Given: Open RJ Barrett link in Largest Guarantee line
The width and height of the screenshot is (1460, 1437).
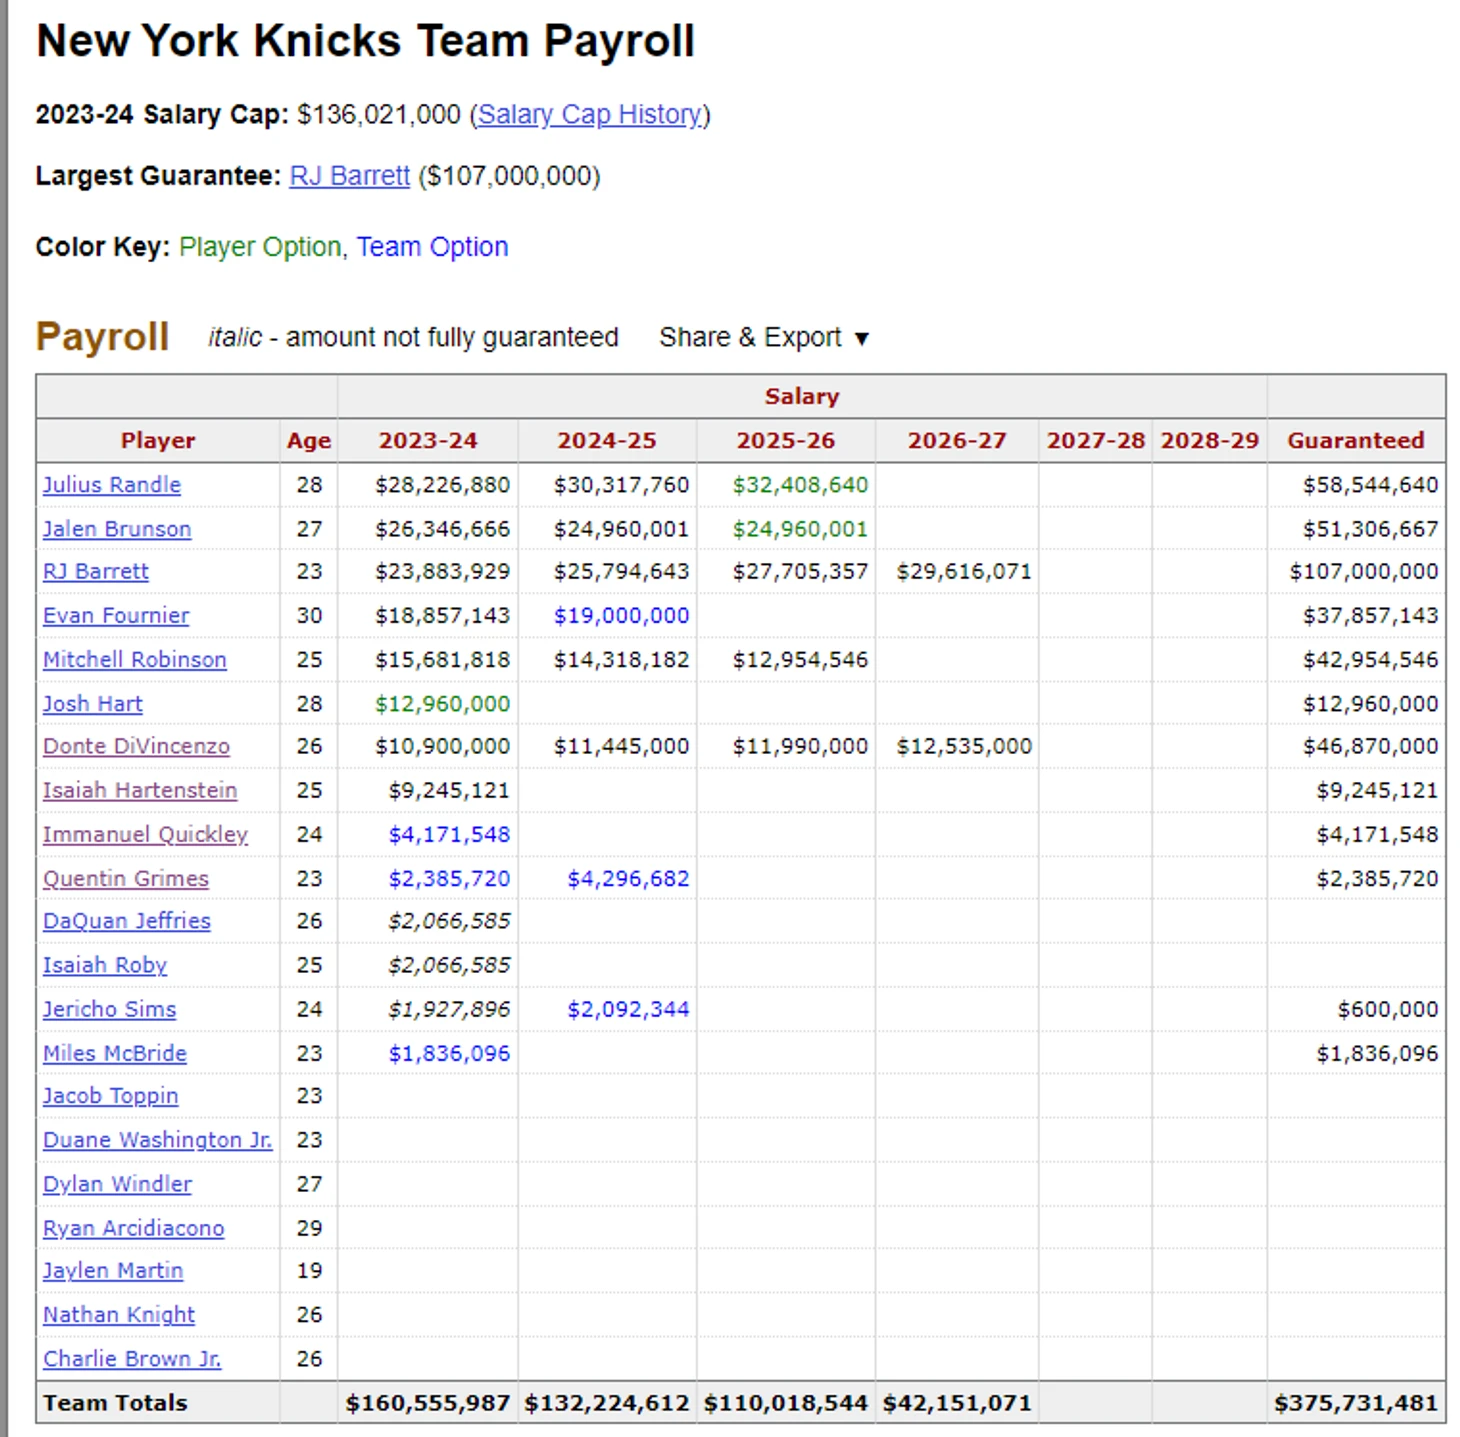Looking at the screenshot, I should (x=350, y=176).
